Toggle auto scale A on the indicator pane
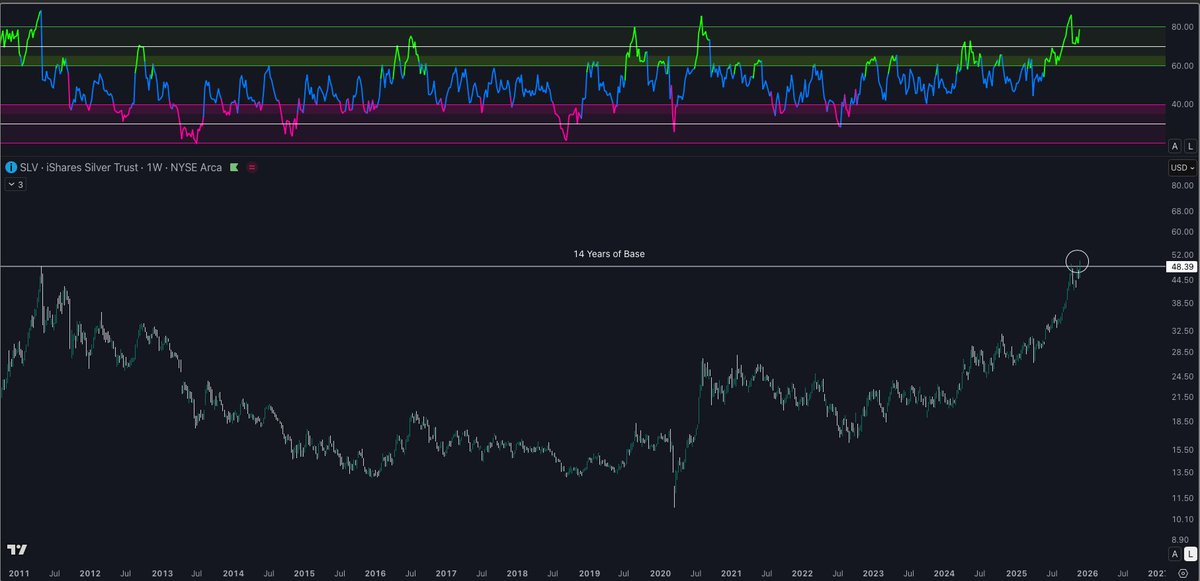This screenshot has width=1200, height=581. click(1175, 147)
